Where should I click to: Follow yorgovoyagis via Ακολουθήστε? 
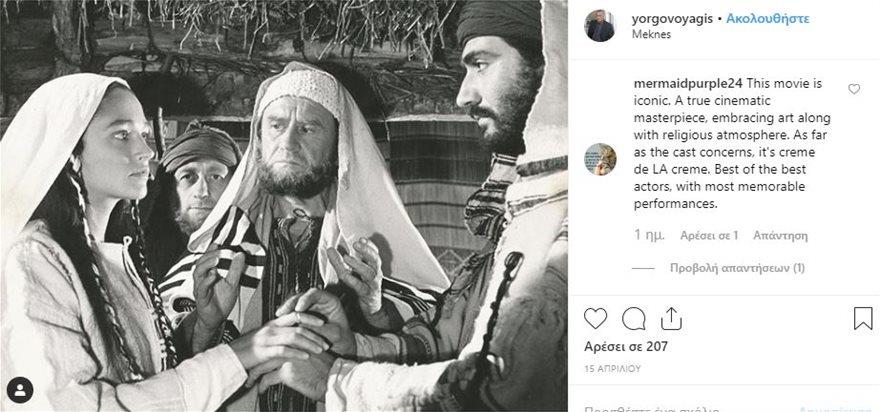point(768,18)
